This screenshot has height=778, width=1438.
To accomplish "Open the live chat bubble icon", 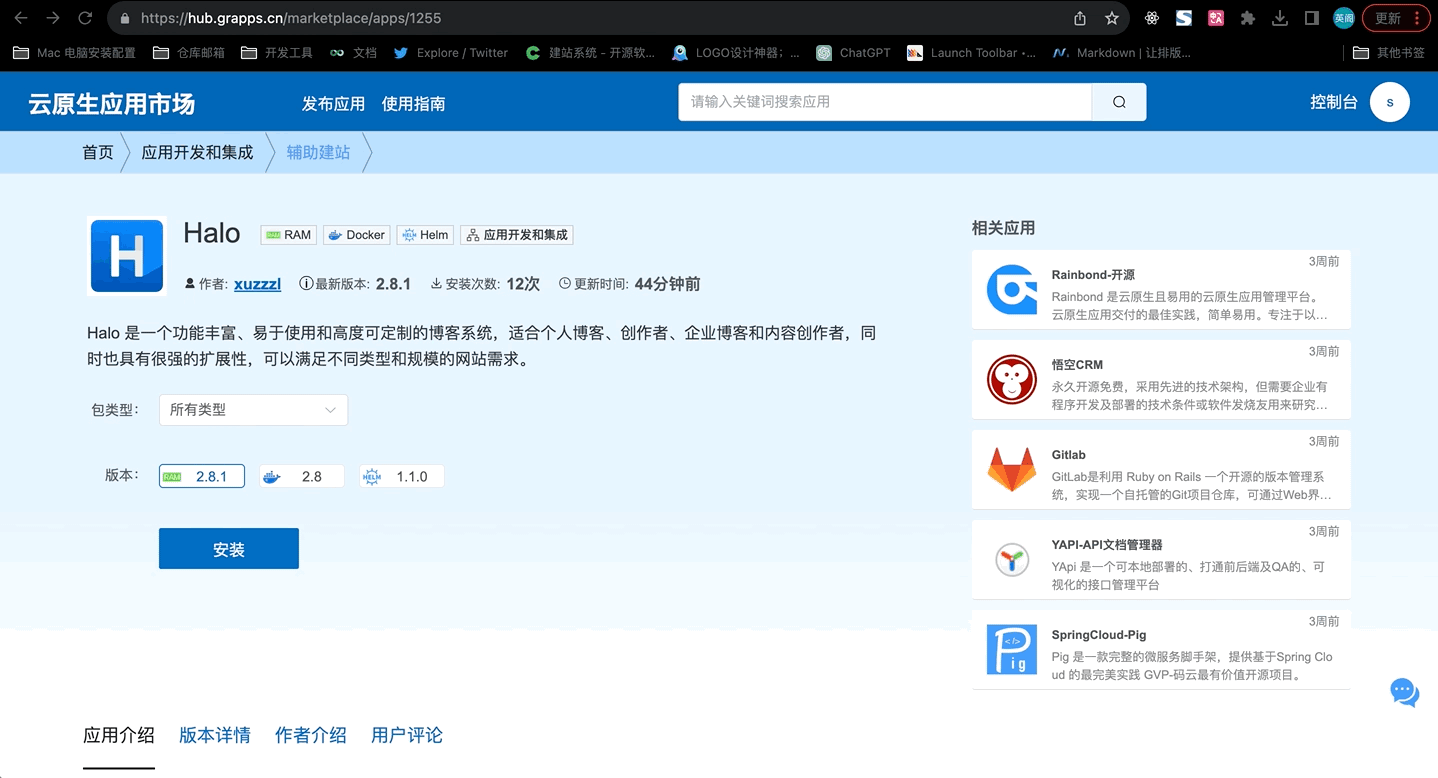I will (1404, 692).
